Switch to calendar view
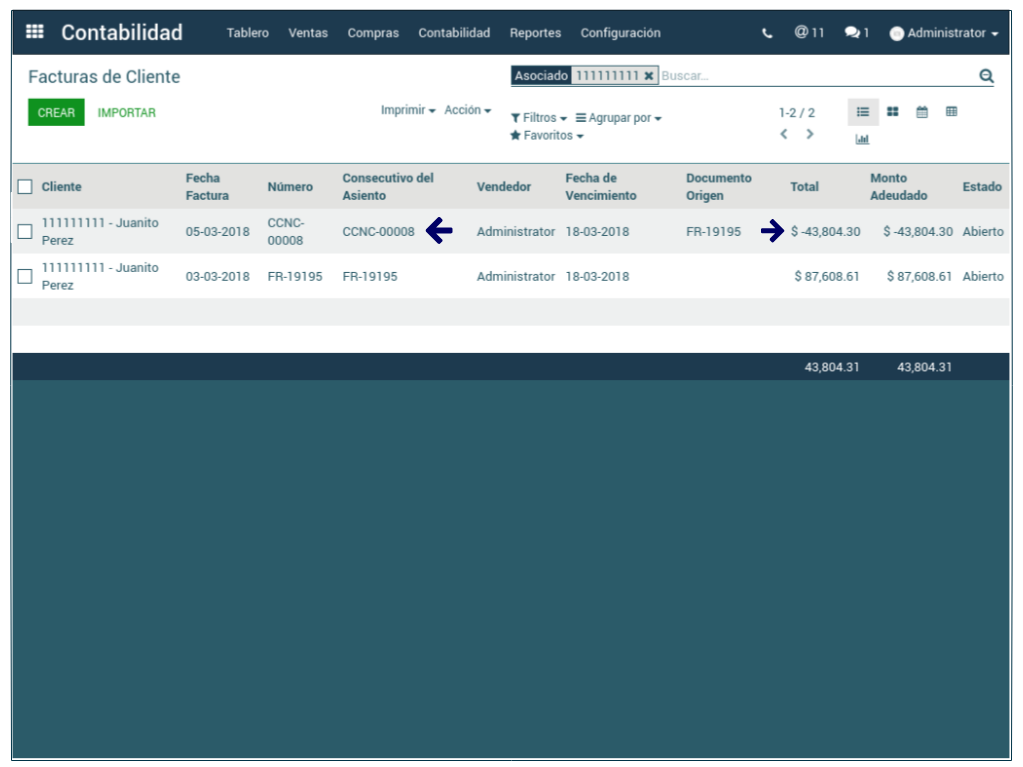 pos(922,112)
